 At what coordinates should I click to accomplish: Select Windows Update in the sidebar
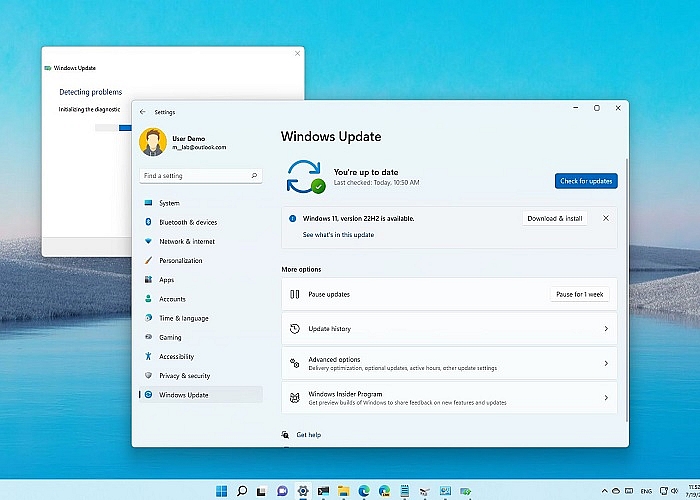click(201, 395)
